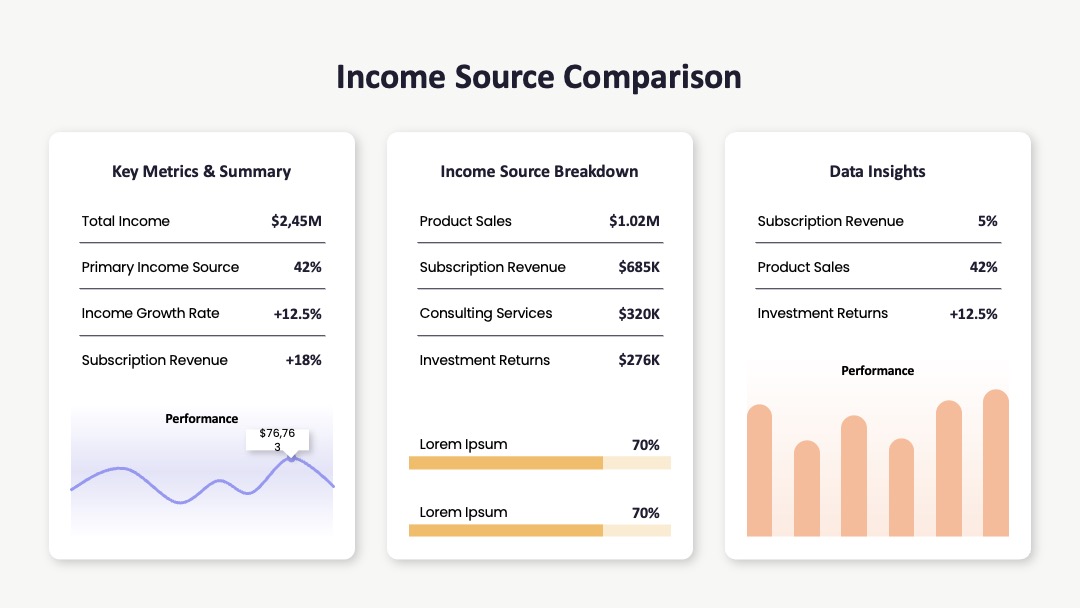
Task: Click Consulting Services row label
Action: point(486,313)
